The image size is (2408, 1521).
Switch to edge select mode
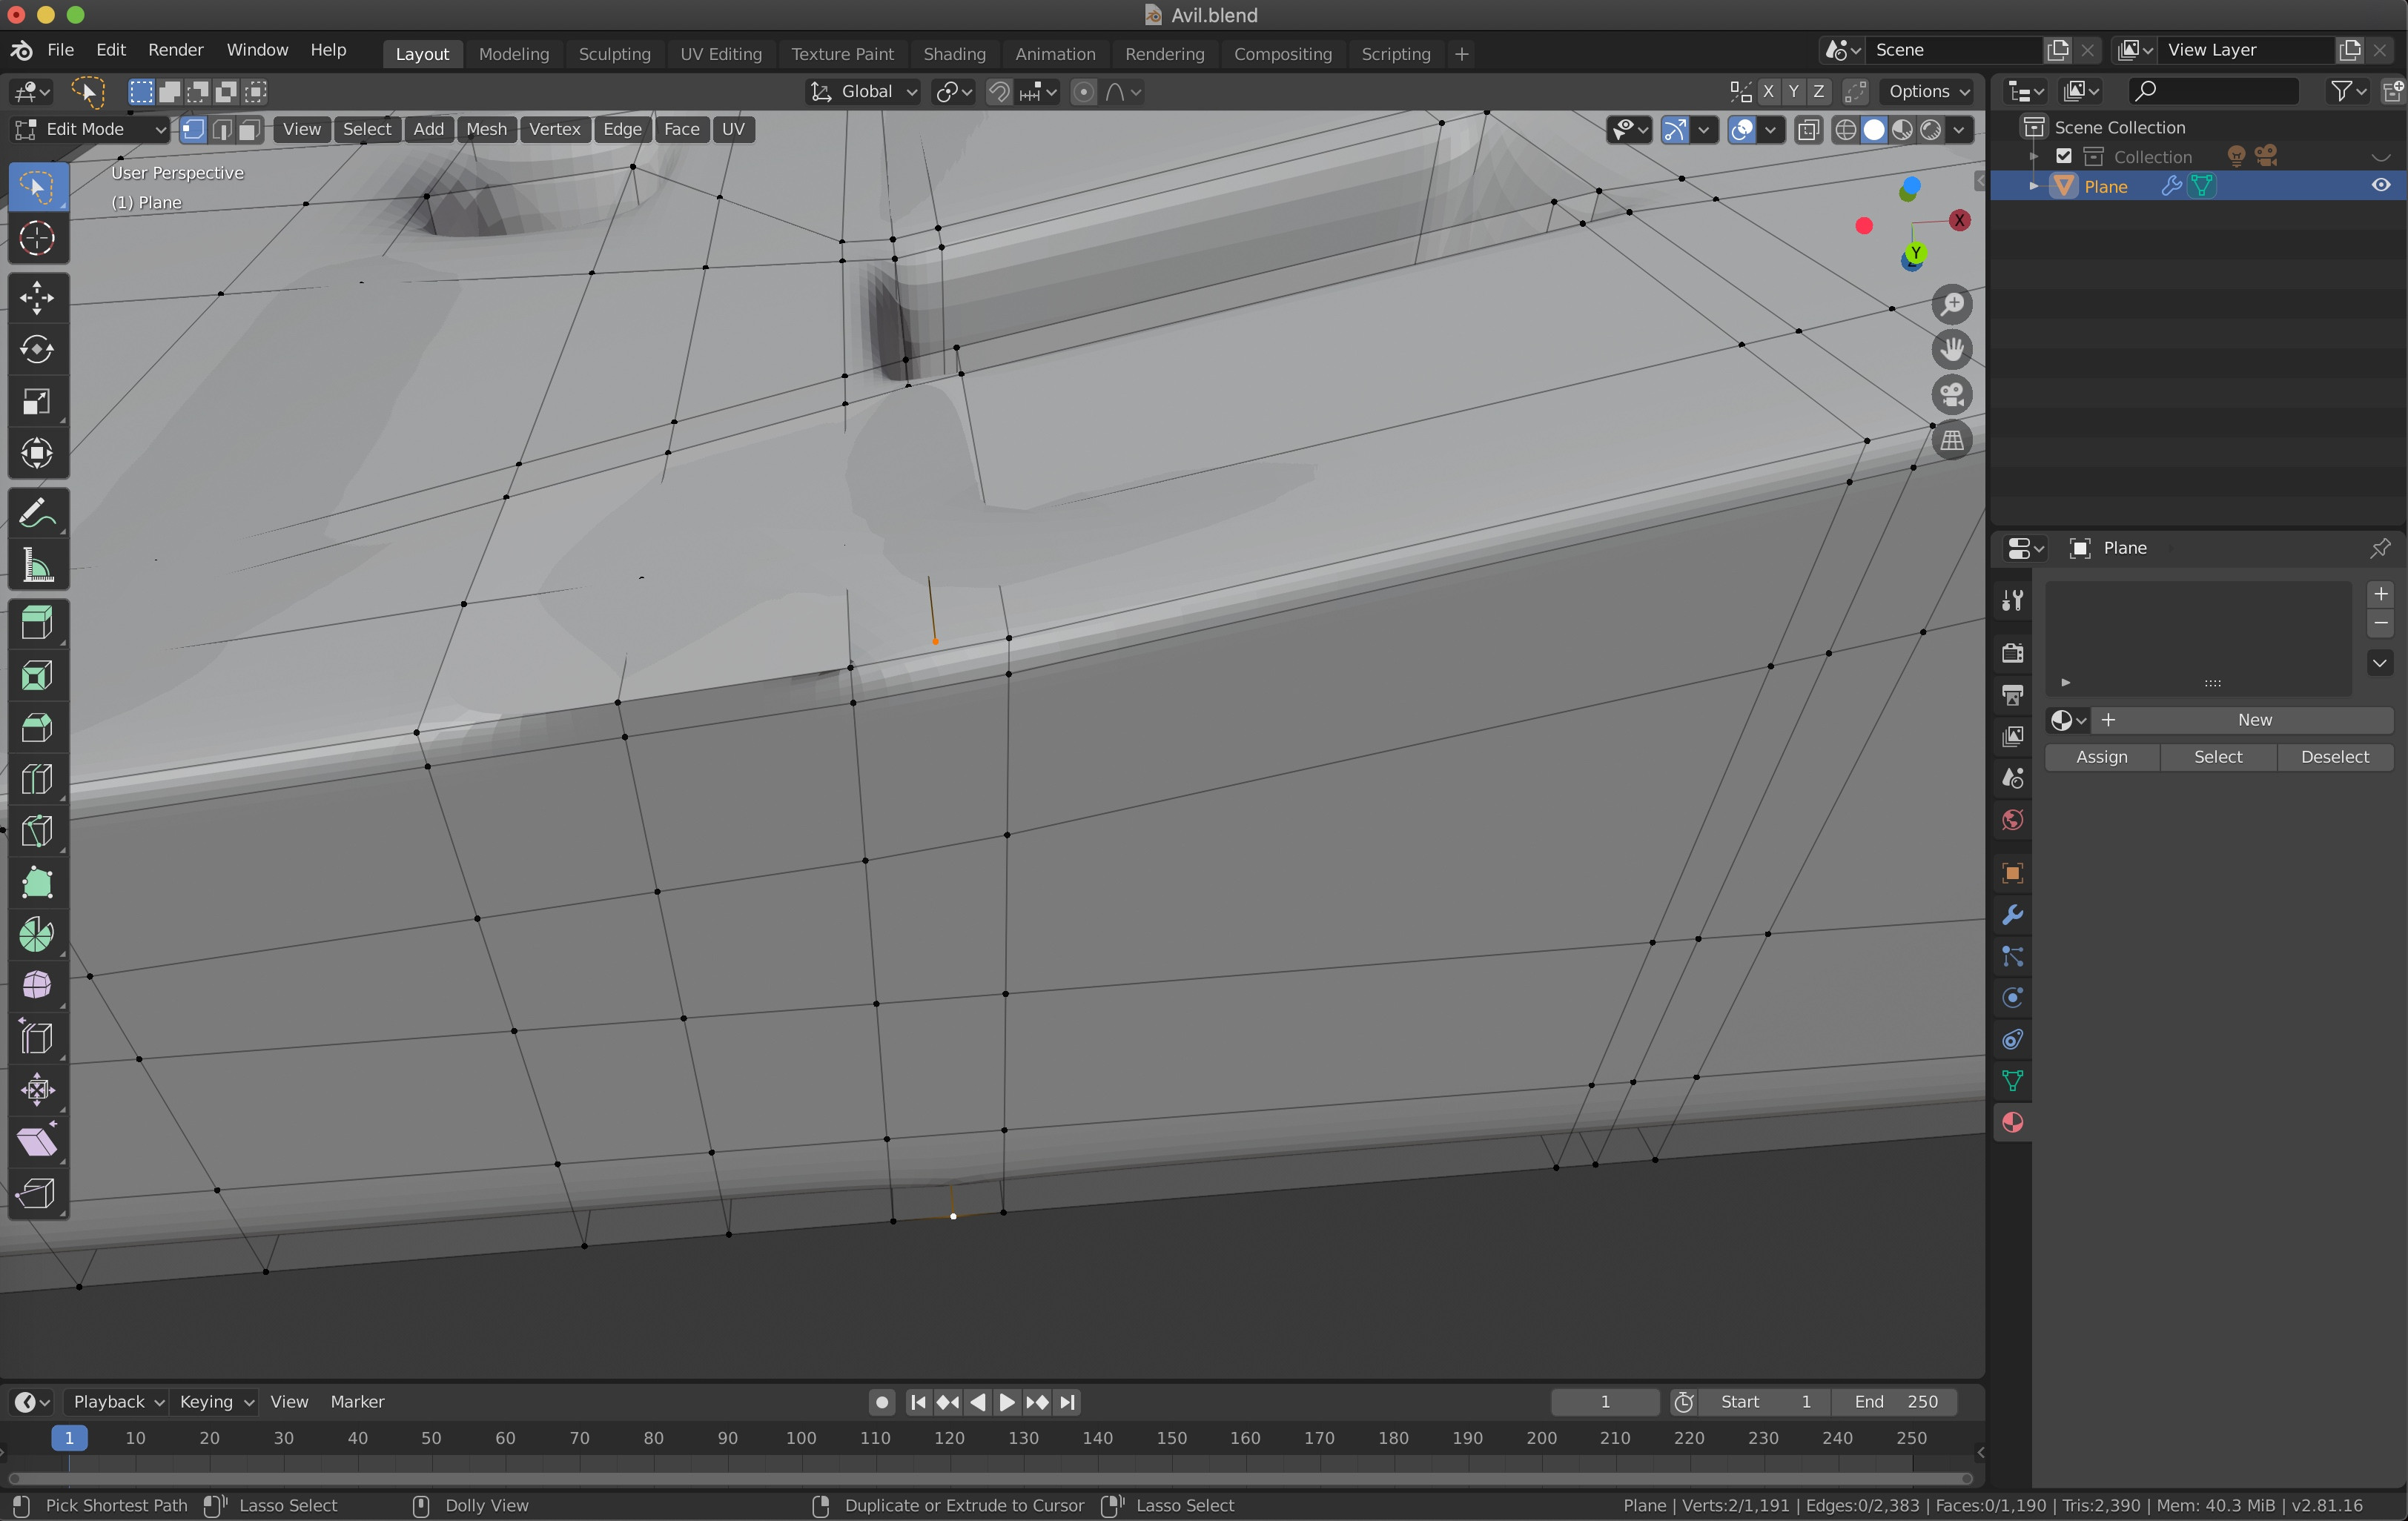pos(222,129)
